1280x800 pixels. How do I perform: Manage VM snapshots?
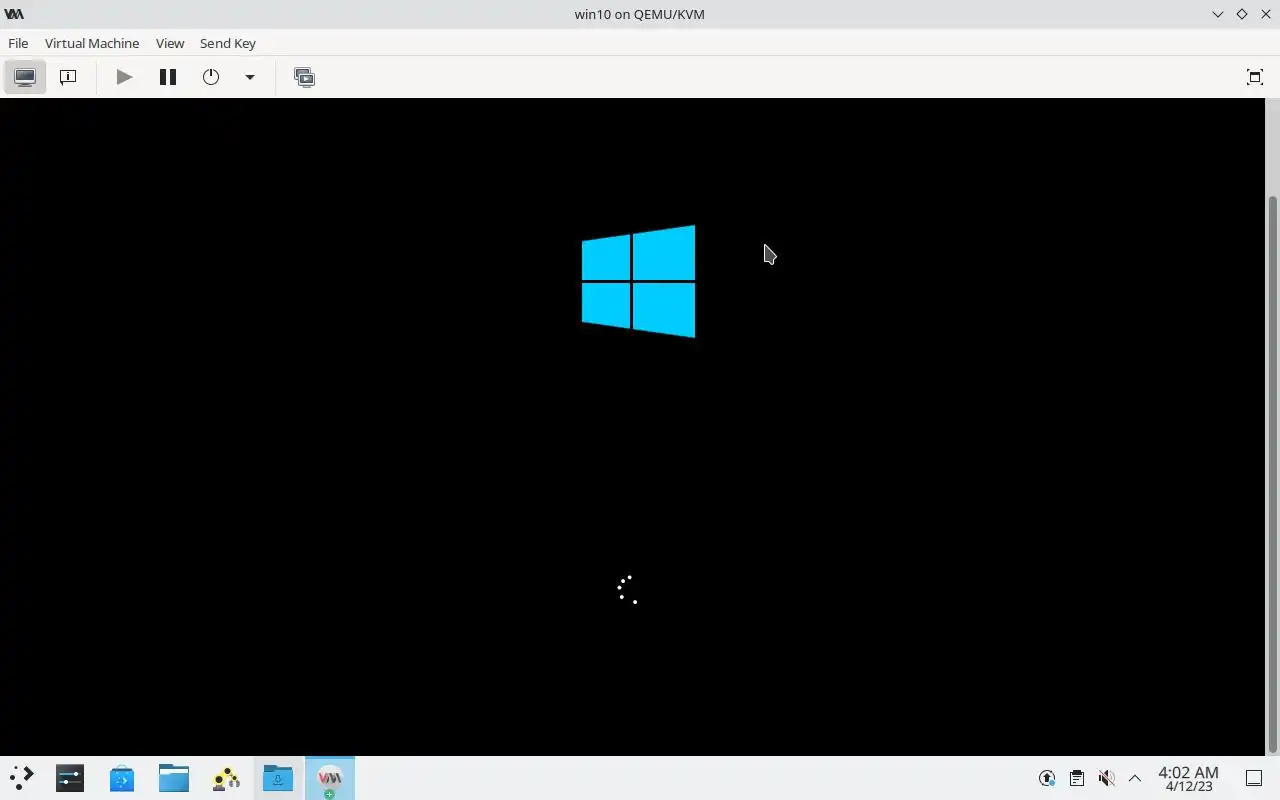click(x=304, y=77)
